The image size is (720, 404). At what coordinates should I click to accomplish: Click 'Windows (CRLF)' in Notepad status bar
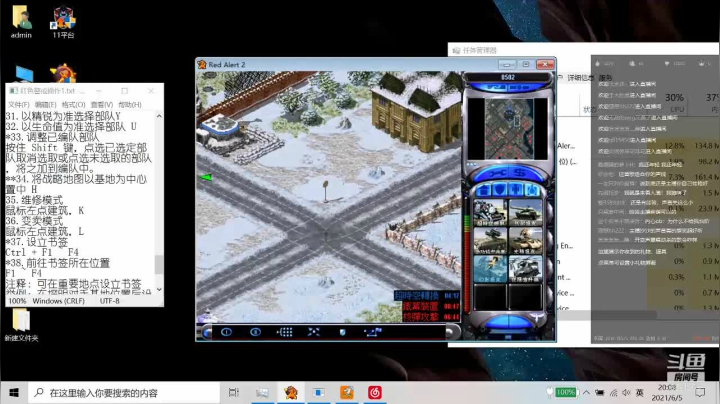point(58,301)
